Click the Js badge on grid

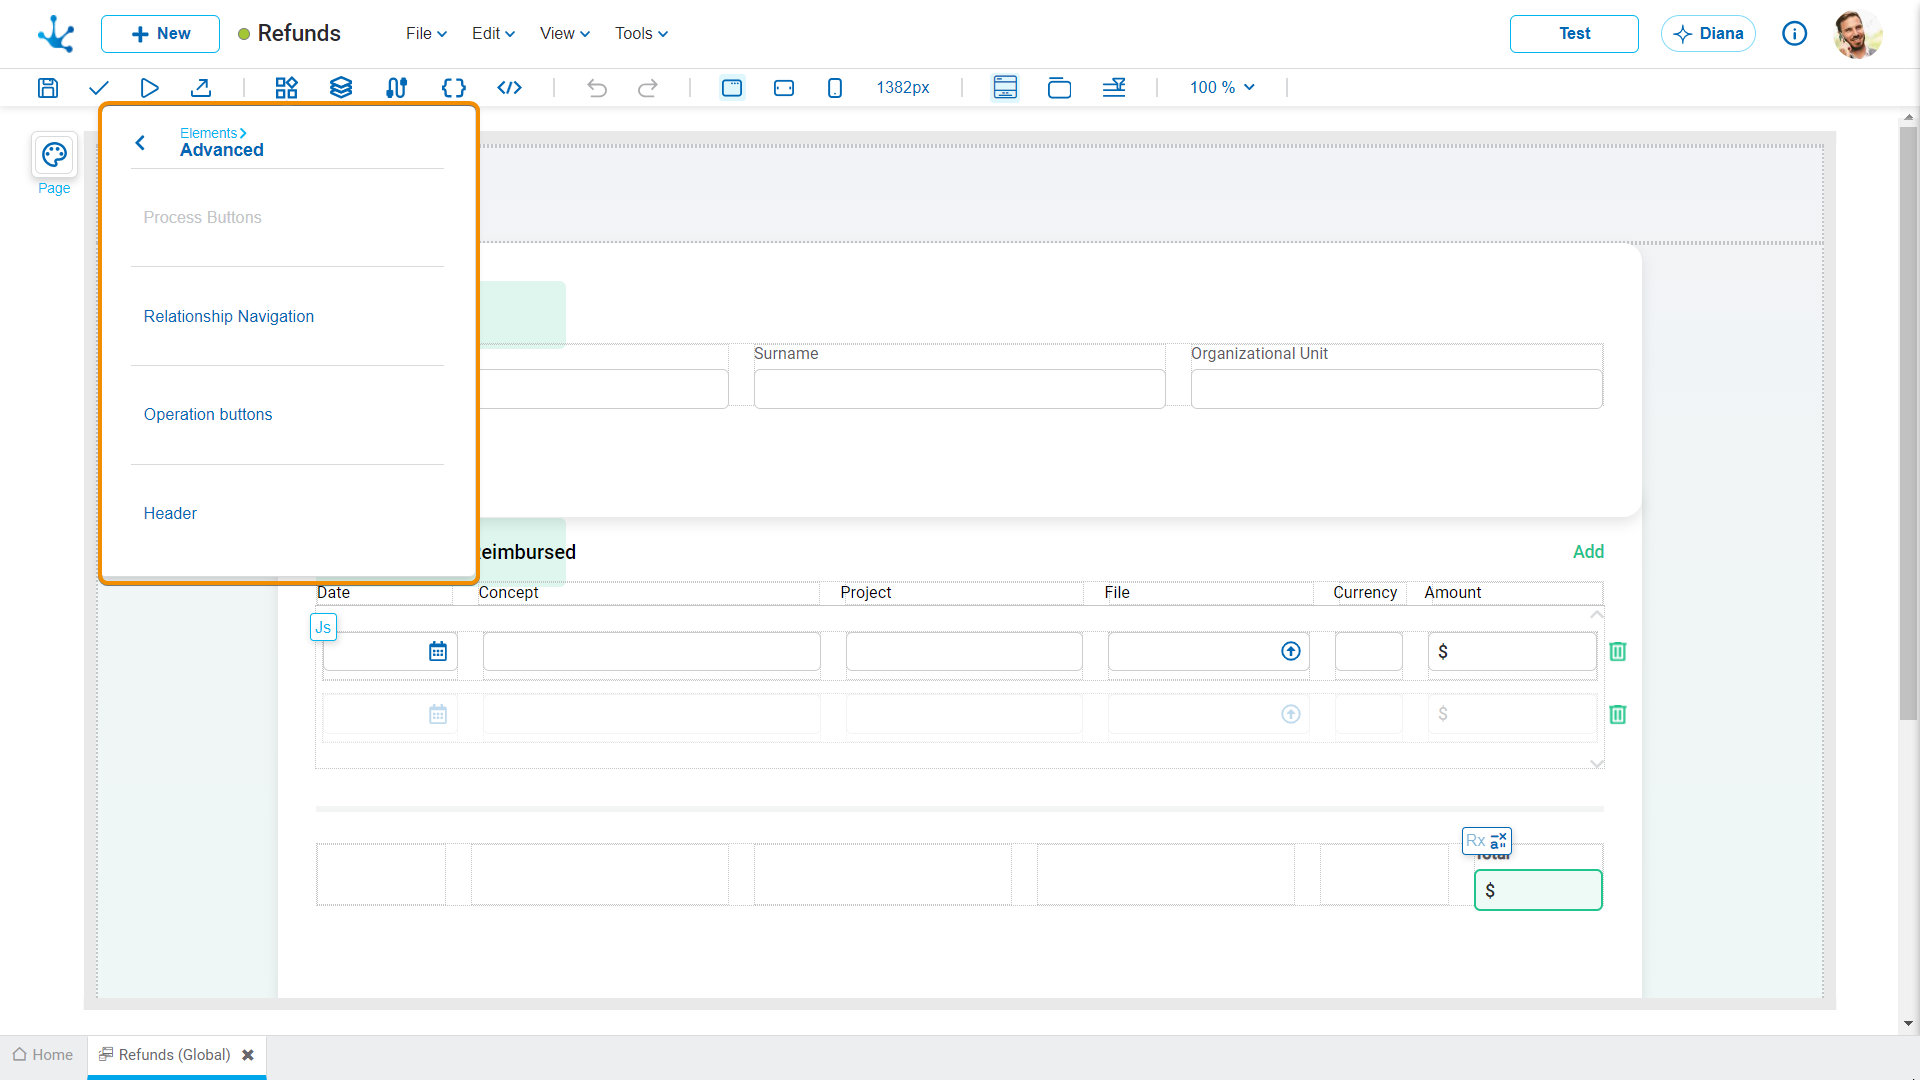click(x=323, y=628)
